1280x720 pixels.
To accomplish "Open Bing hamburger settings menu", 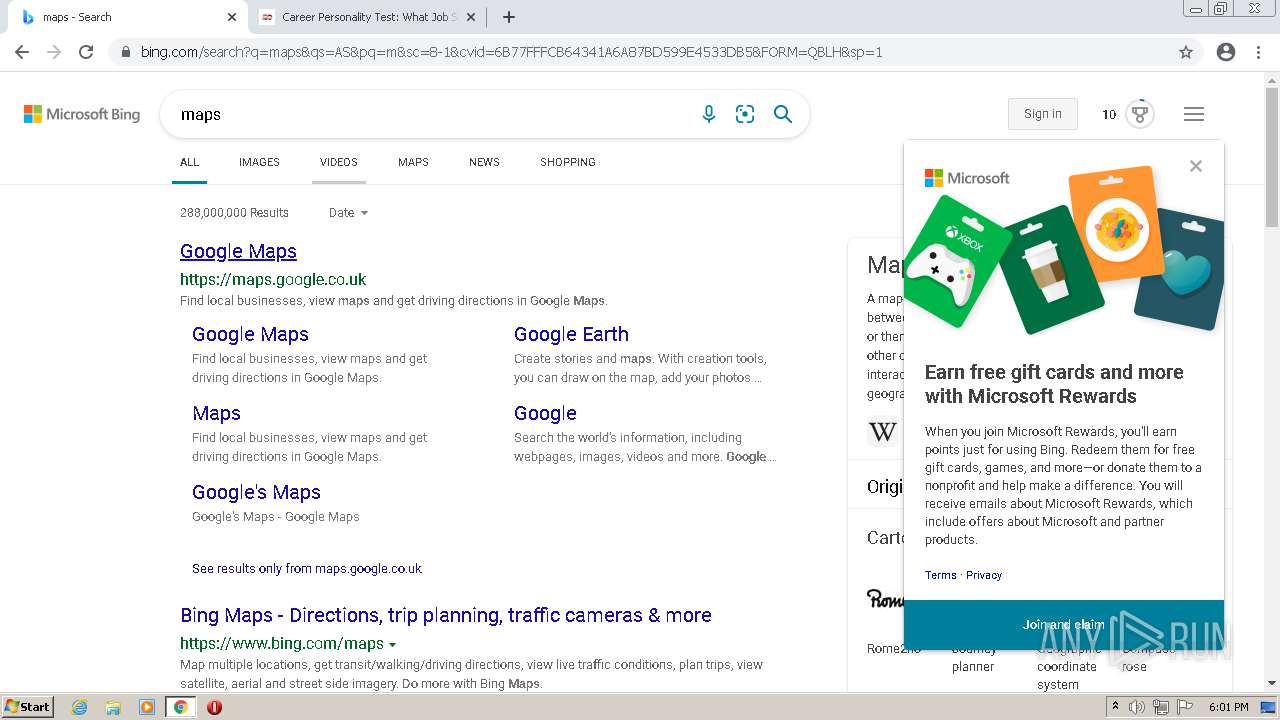I will pos(1194,114).
